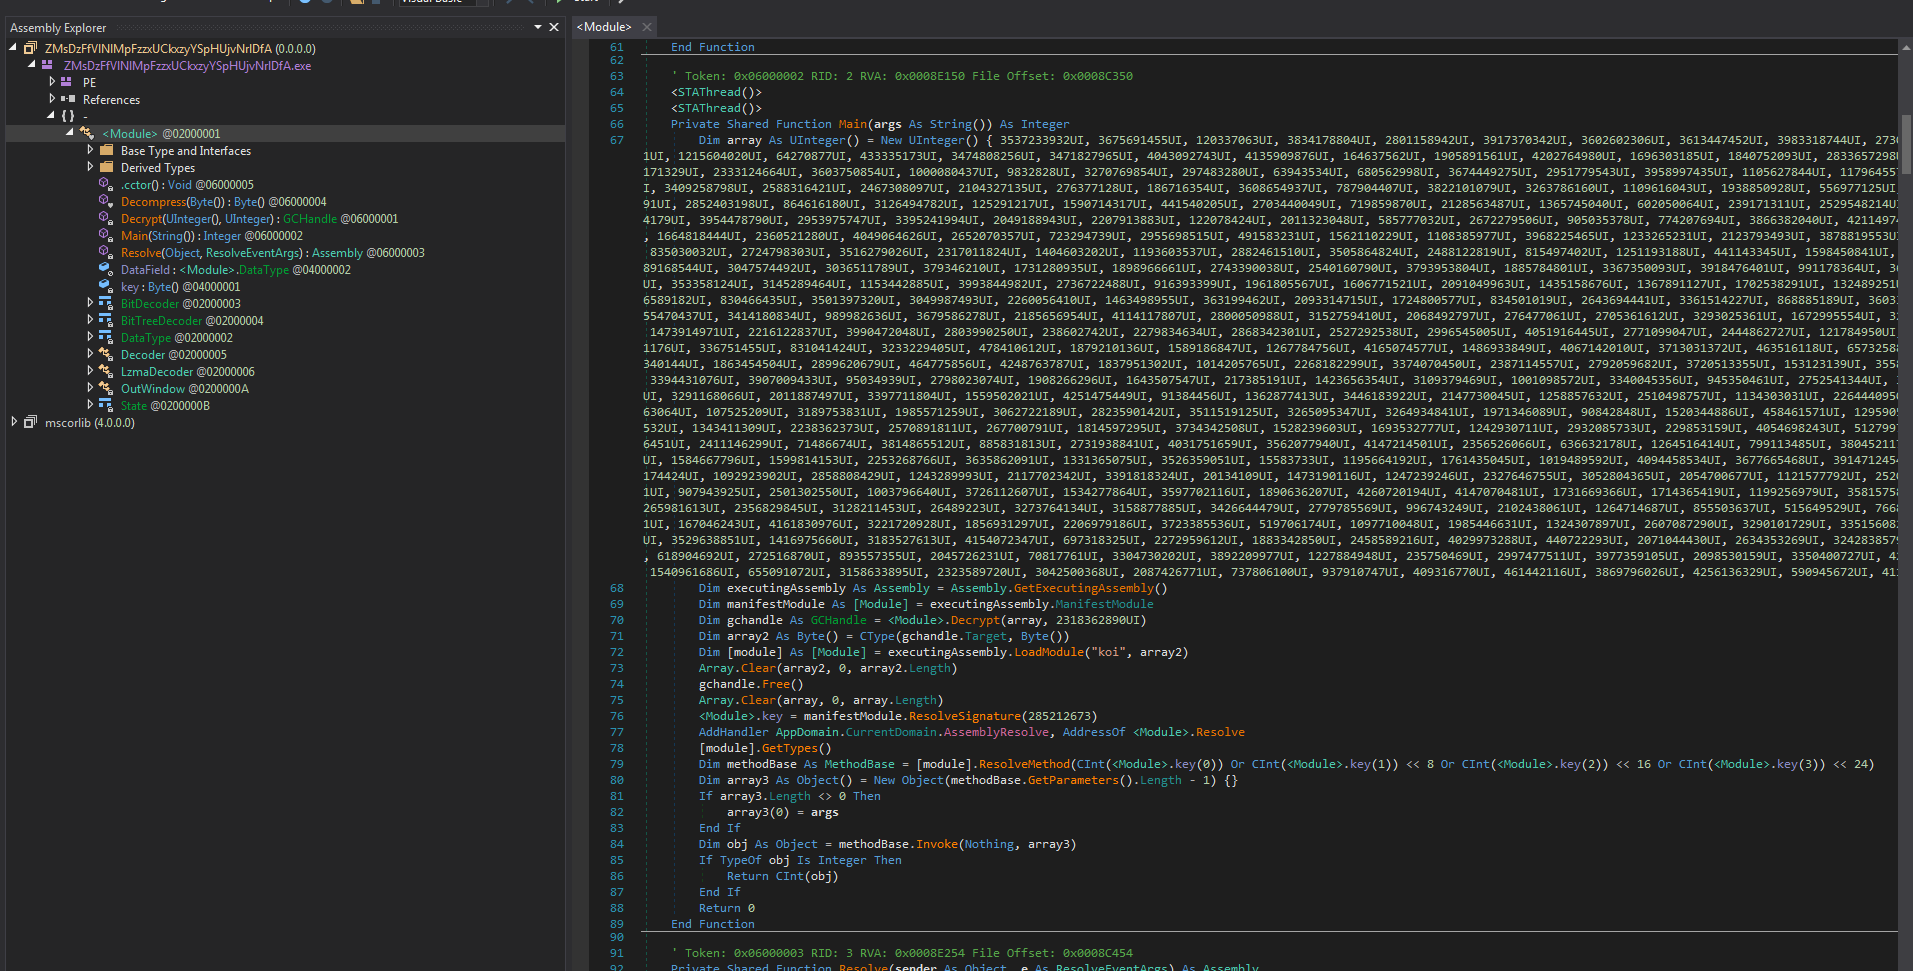Click the Resolve method icon in tree
Viewport: 1913px width, 971px height.
(106, 252)
